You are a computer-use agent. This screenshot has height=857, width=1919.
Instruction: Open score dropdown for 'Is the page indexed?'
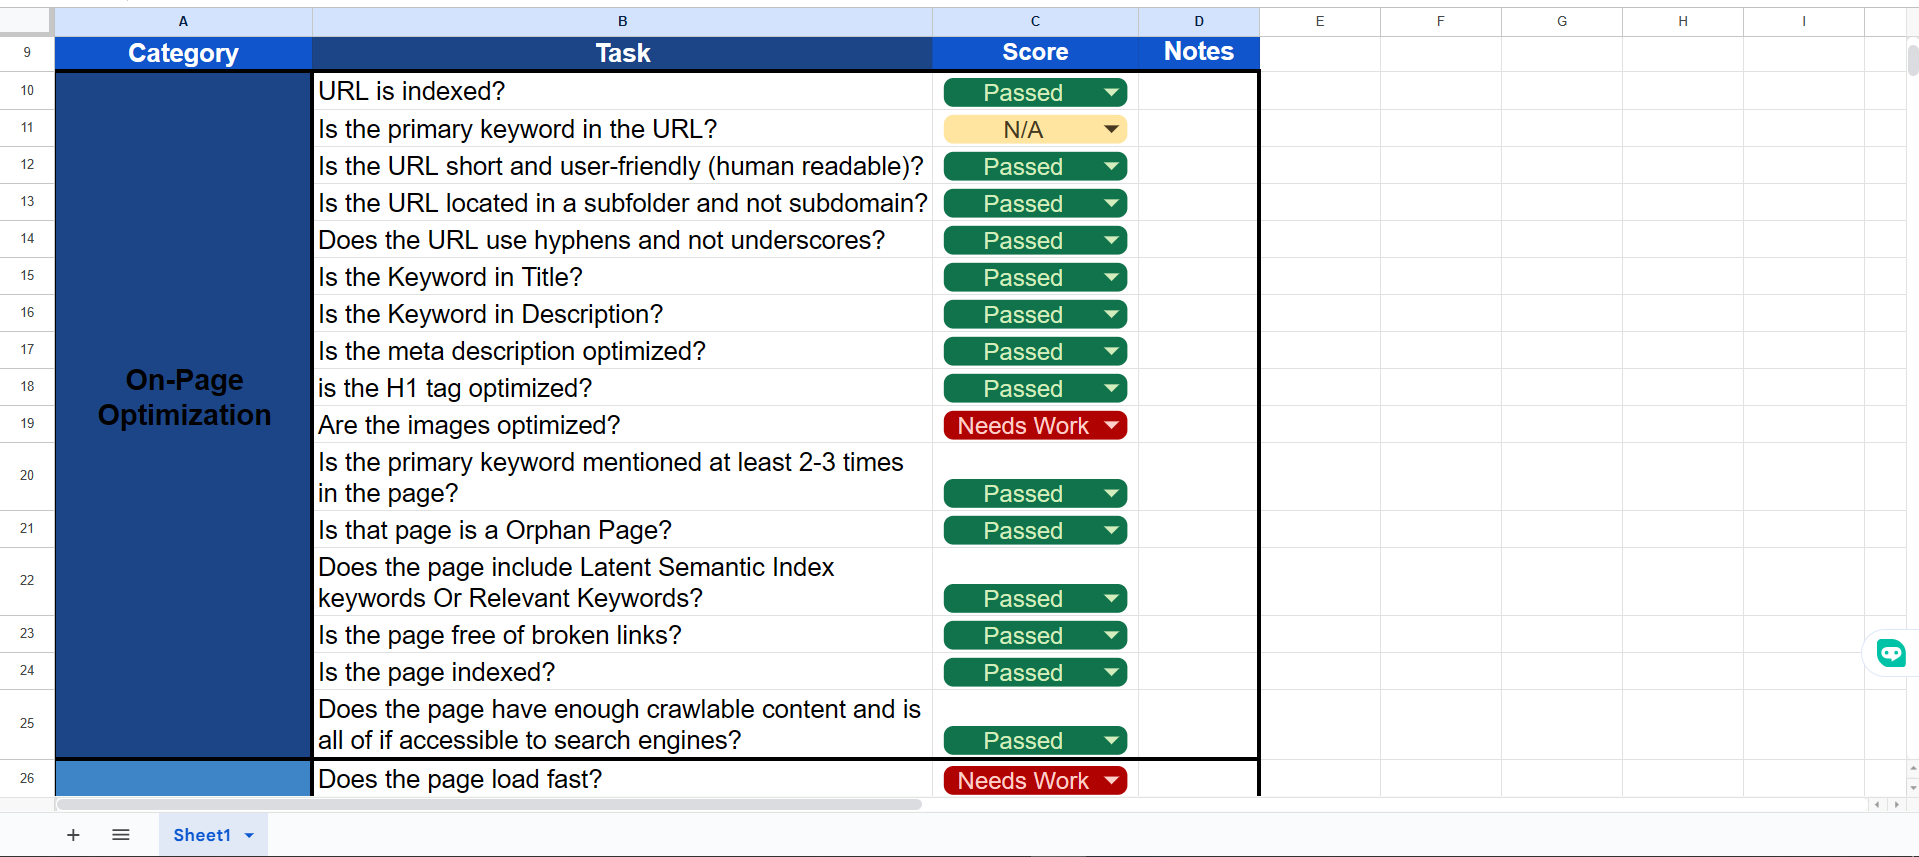[1111, 673]
